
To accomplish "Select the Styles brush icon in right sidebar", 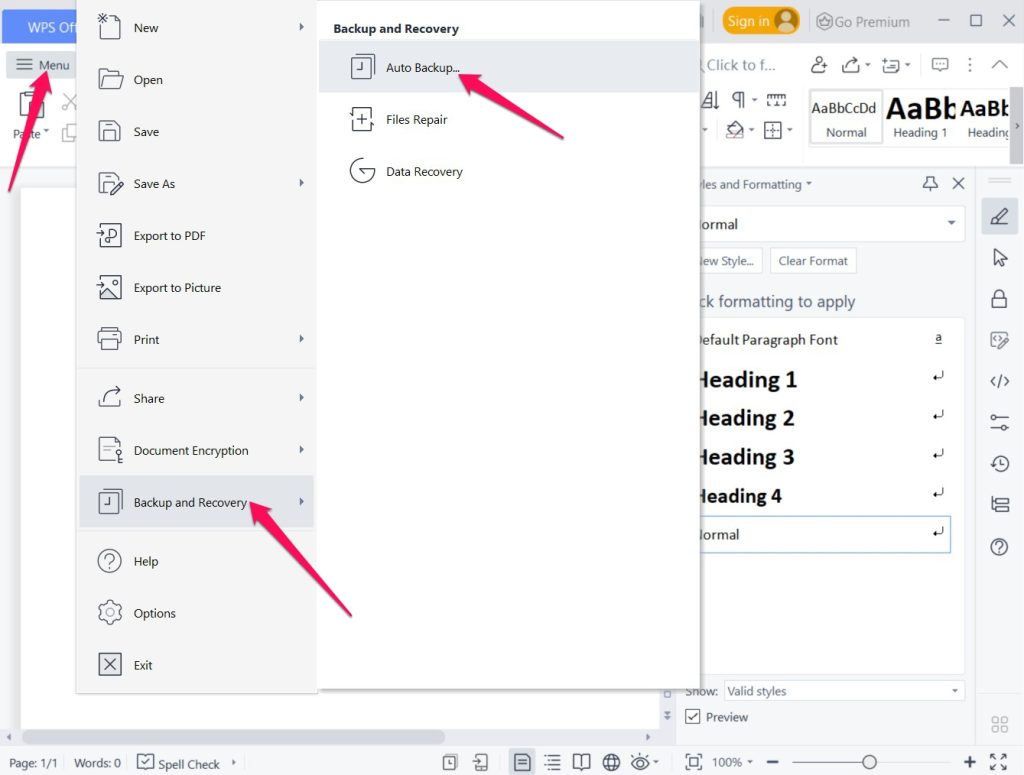I will coord(1000,216).
